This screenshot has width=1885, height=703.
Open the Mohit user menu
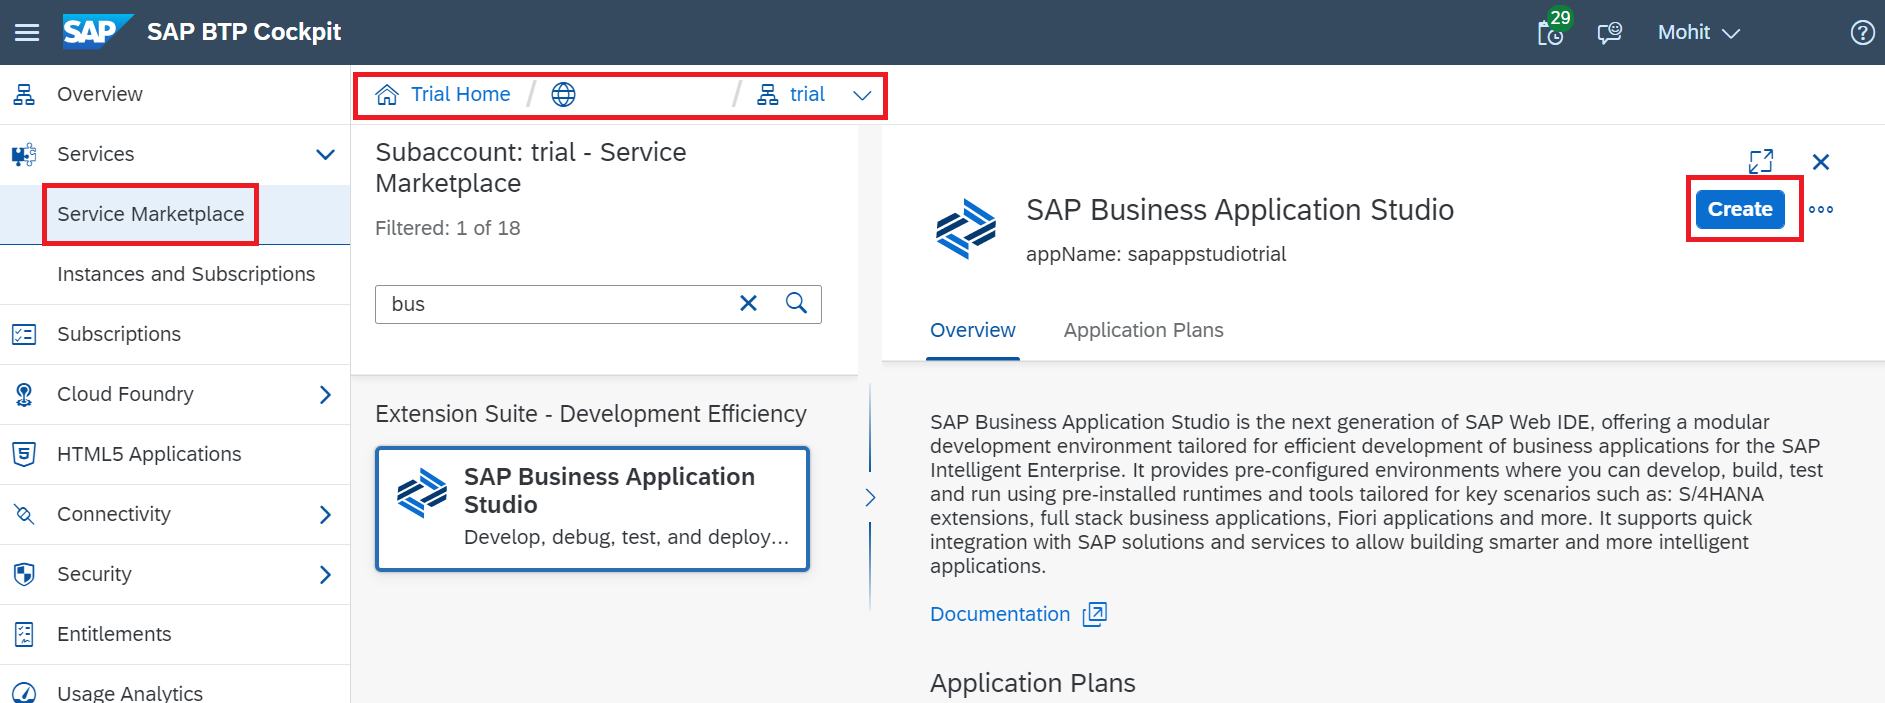pyautogui.click(x=1698, y=32)
